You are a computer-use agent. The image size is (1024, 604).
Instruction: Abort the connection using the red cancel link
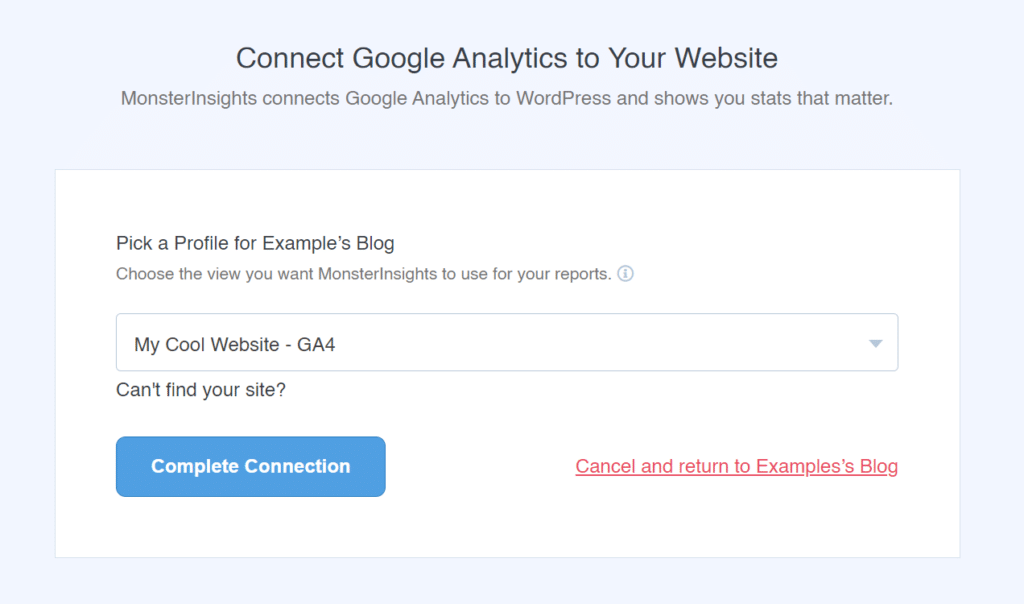click(x=736, y=466)
